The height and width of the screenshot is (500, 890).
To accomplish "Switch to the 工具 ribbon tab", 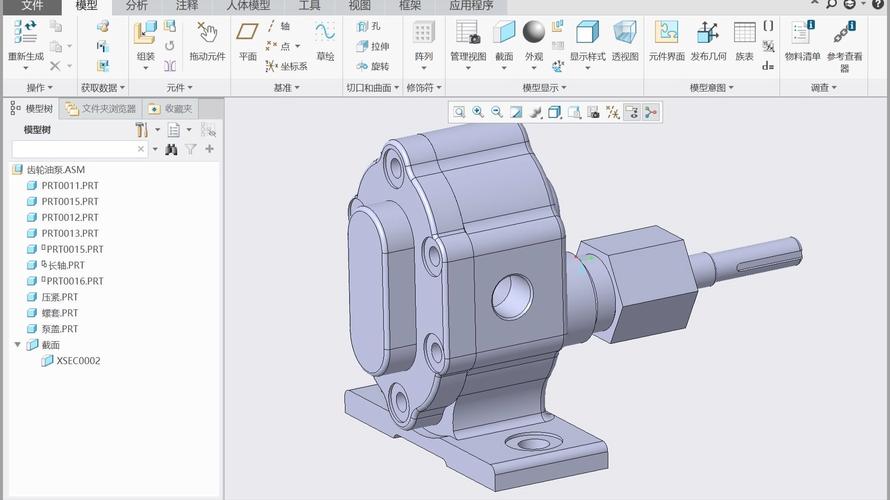I will (309, 6).
